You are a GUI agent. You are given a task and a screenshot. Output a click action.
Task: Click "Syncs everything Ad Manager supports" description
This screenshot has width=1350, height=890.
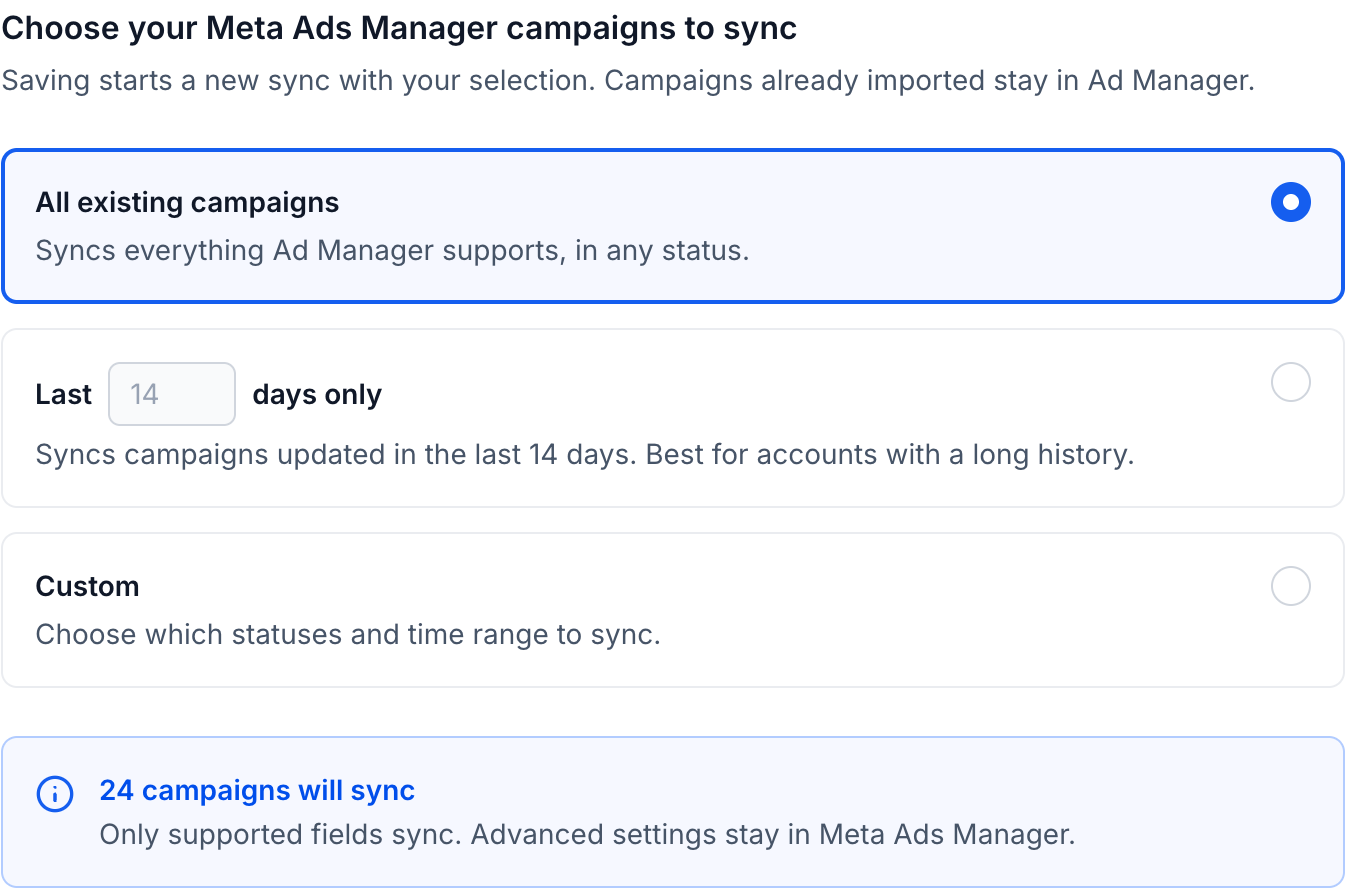click(x=392, y=250)
